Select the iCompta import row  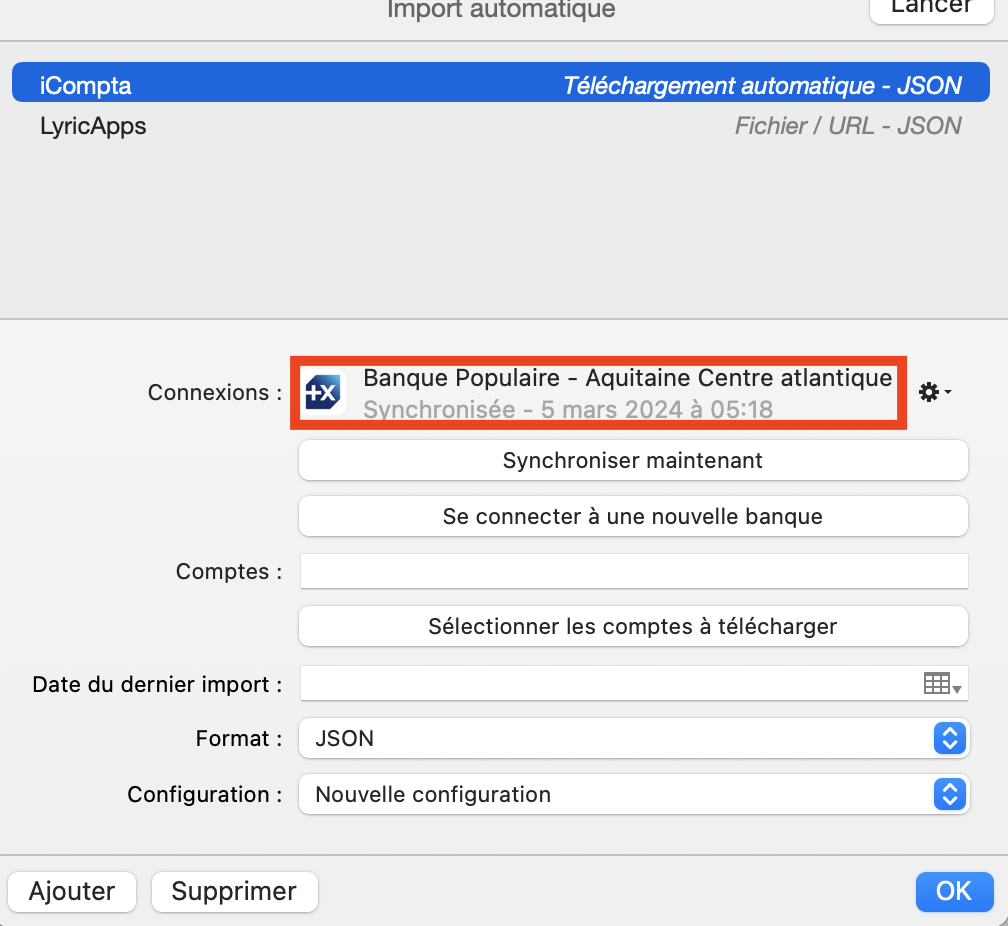[x=501, y=82]
